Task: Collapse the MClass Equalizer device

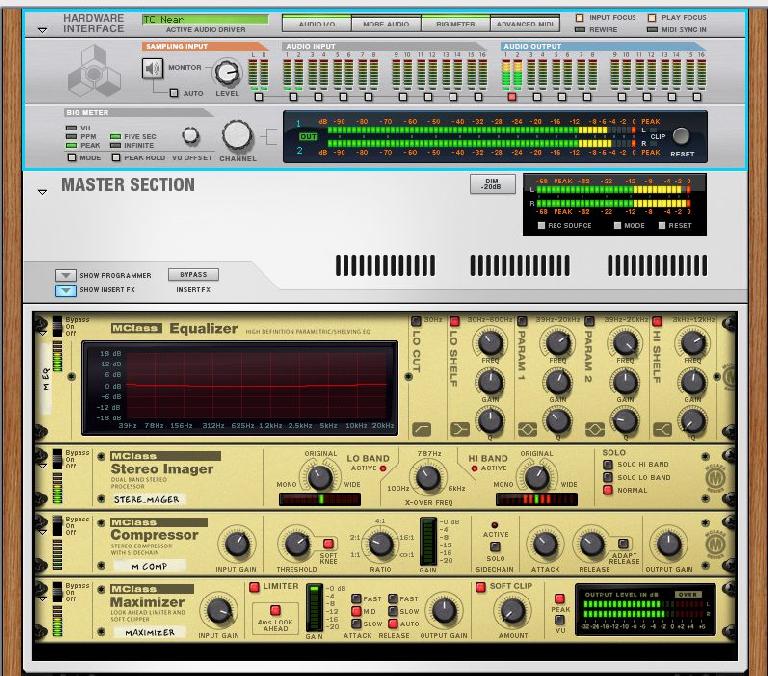Action: click(43, 333)
